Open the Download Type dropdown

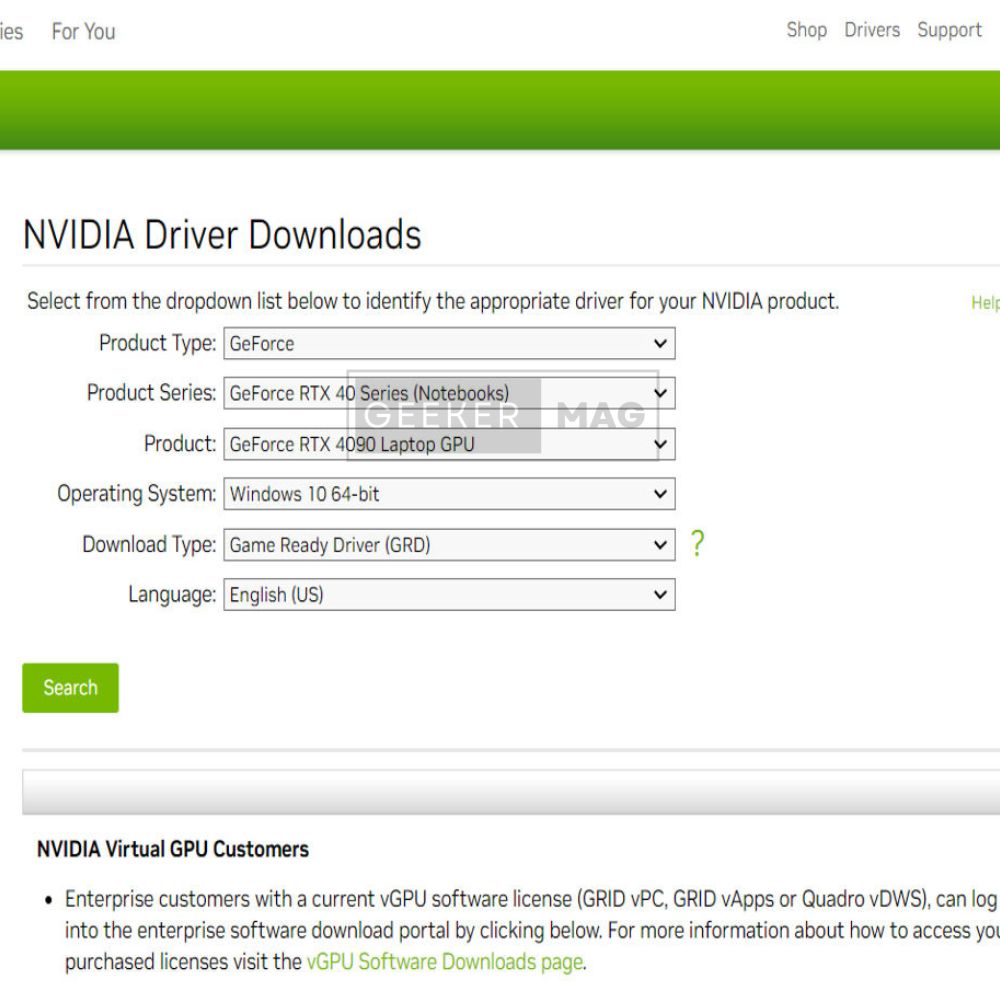(x=449, y=545)
